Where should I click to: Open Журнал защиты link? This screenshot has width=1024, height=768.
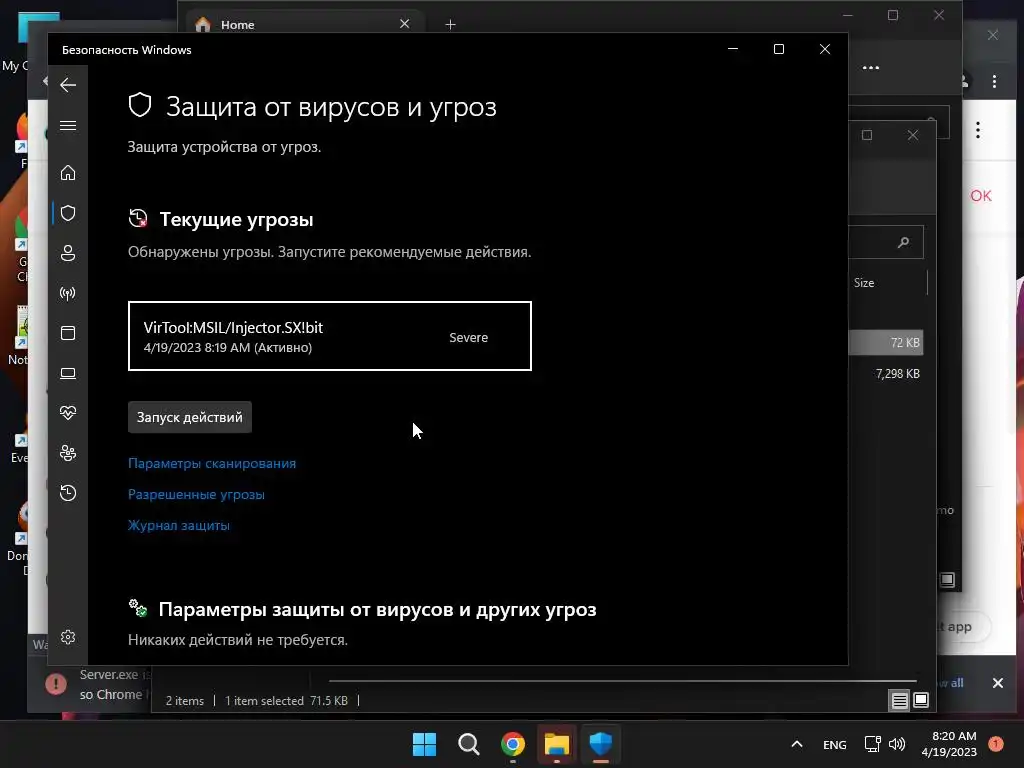[179, 525]
